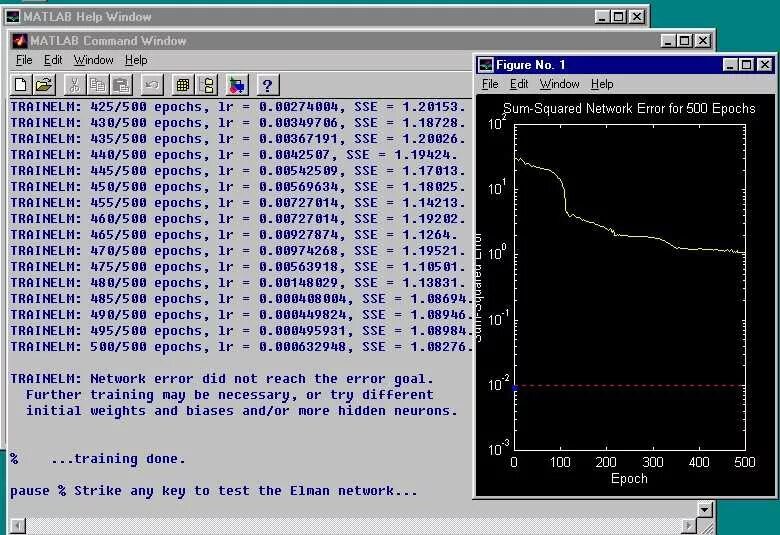
Task: Open File menu in Figure No. 1
Action: pos(490,84)
